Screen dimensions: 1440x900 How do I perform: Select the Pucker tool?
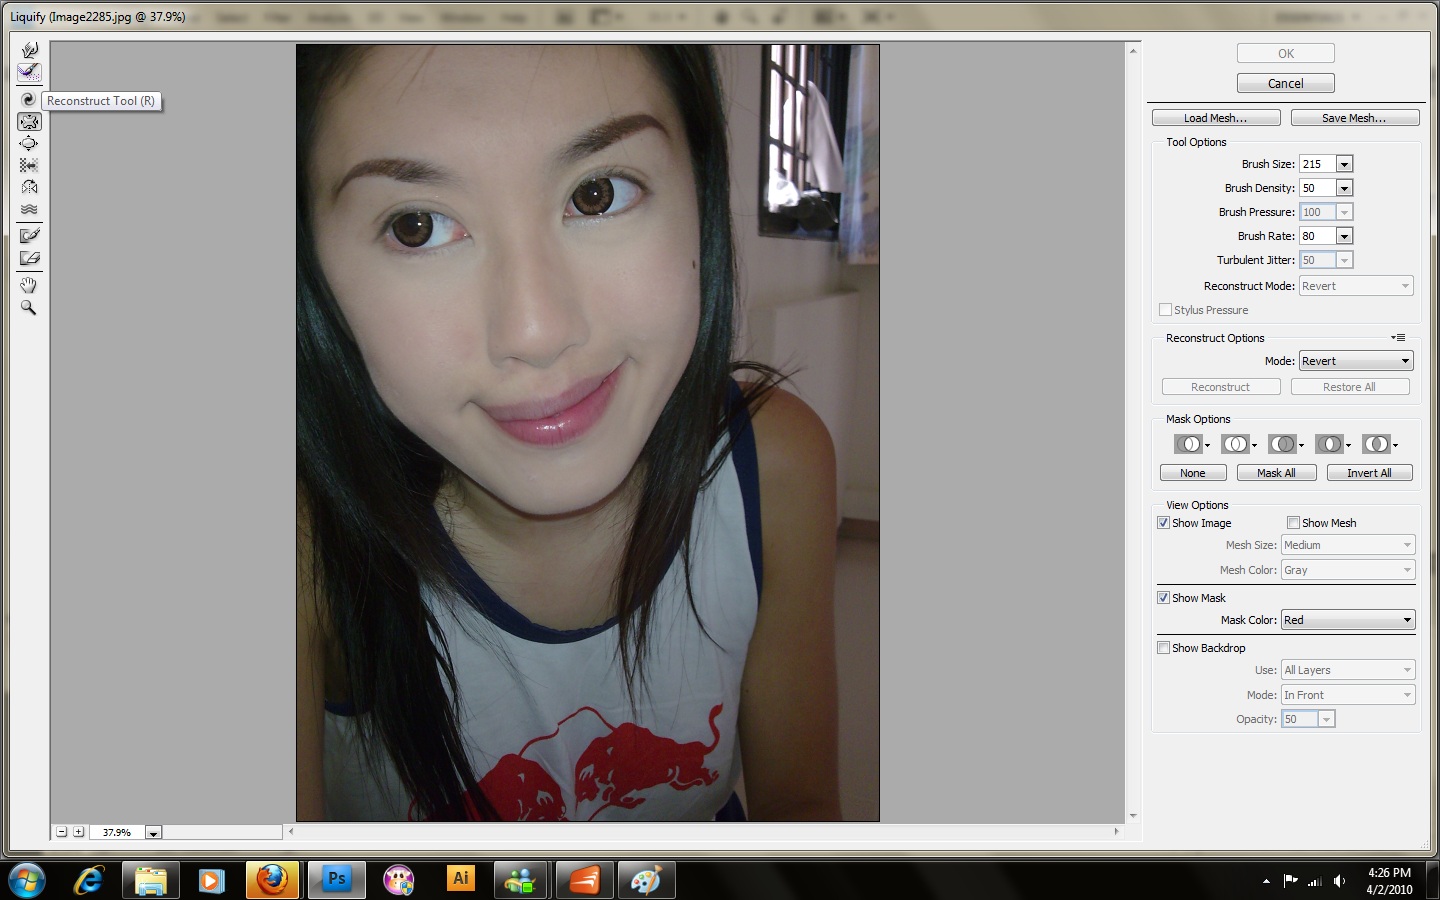(x=29, y=122)
